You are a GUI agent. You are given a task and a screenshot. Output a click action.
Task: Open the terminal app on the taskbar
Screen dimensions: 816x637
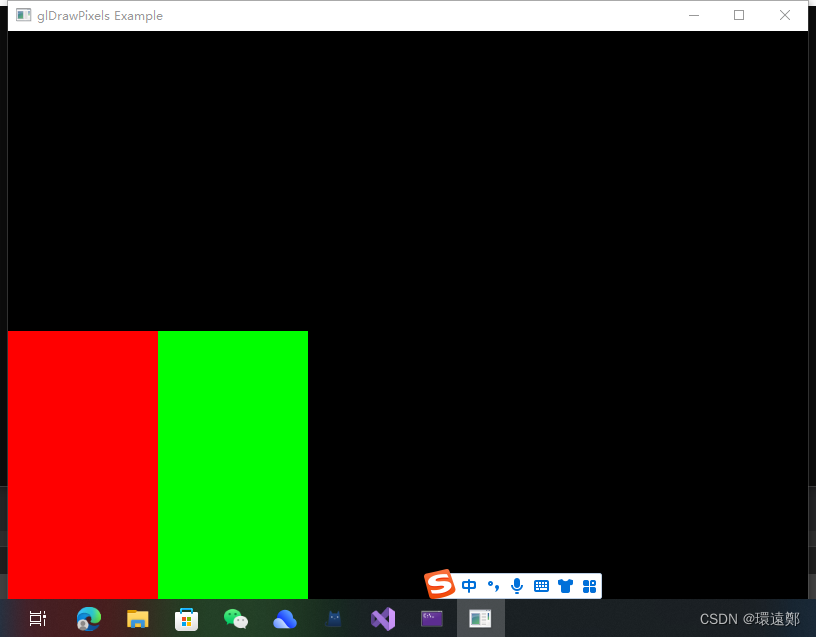coord(432,618)
